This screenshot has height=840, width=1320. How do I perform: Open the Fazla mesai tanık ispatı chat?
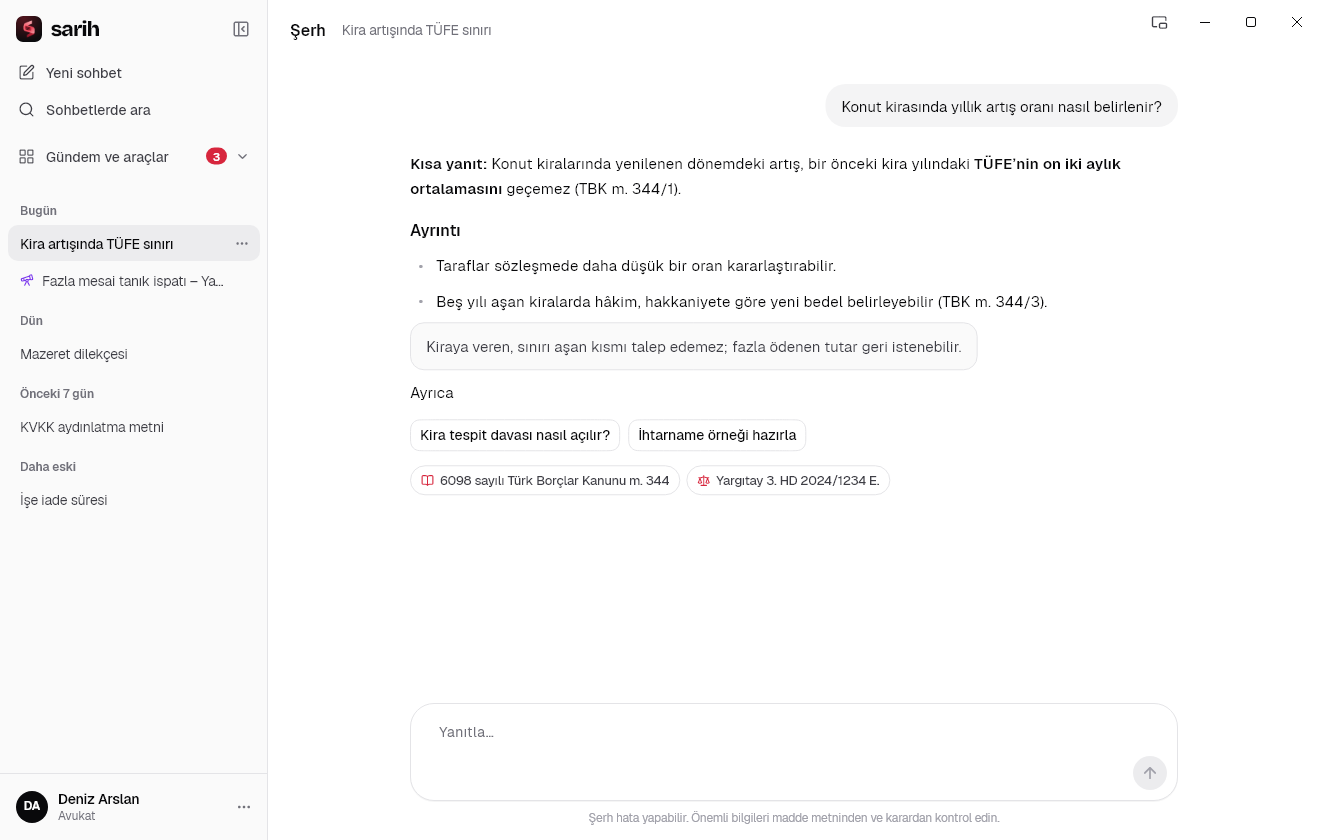click(134, 281)
